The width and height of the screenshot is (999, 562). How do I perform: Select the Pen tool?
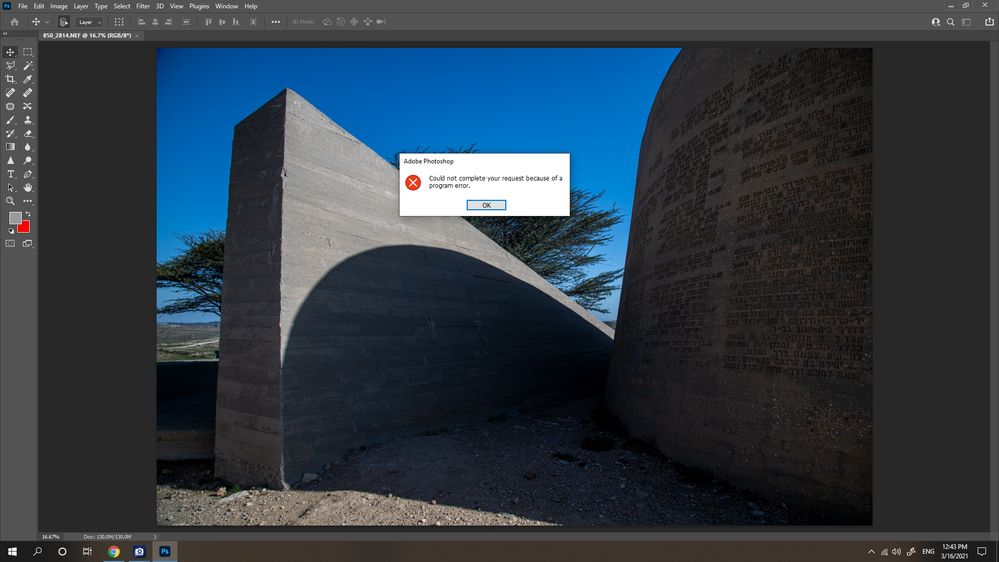click(27, 174)
